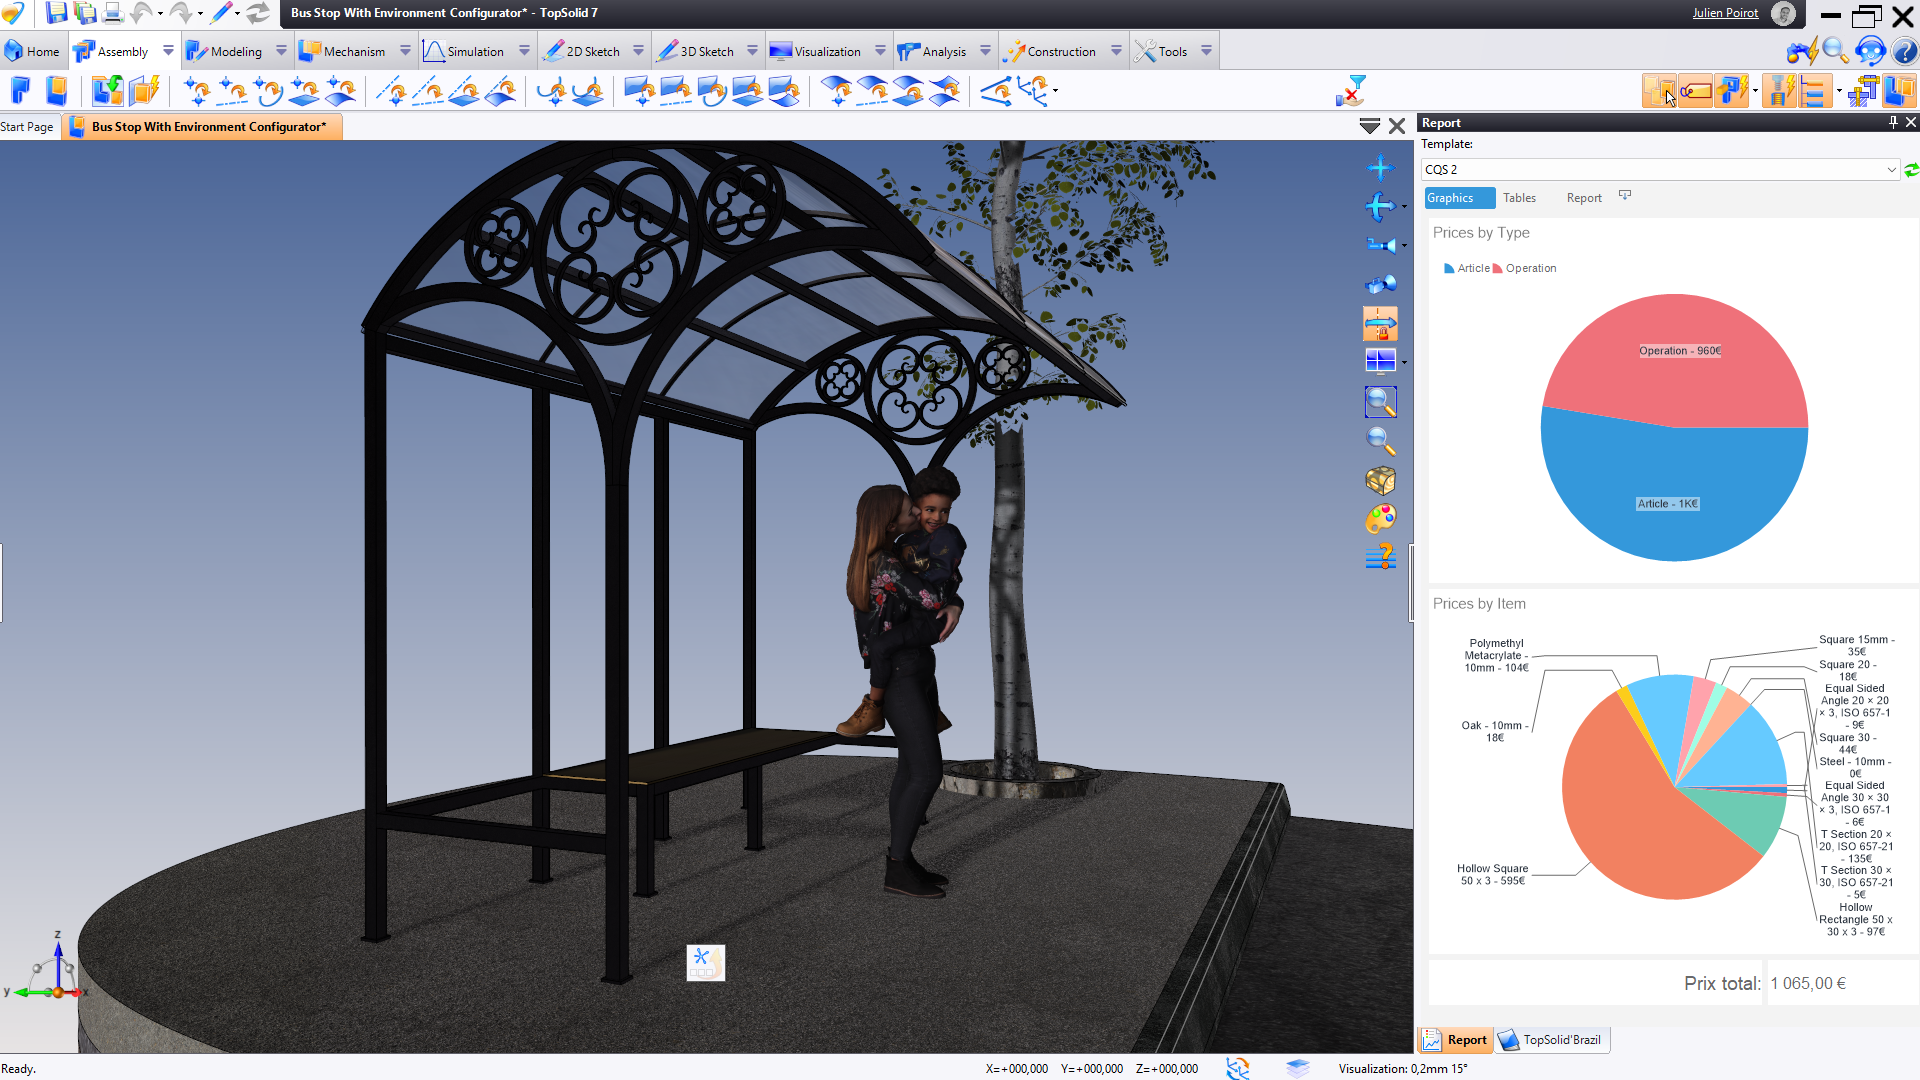
Task: Click the pan view cross-arrows icon
Action: click(1380, 168)
